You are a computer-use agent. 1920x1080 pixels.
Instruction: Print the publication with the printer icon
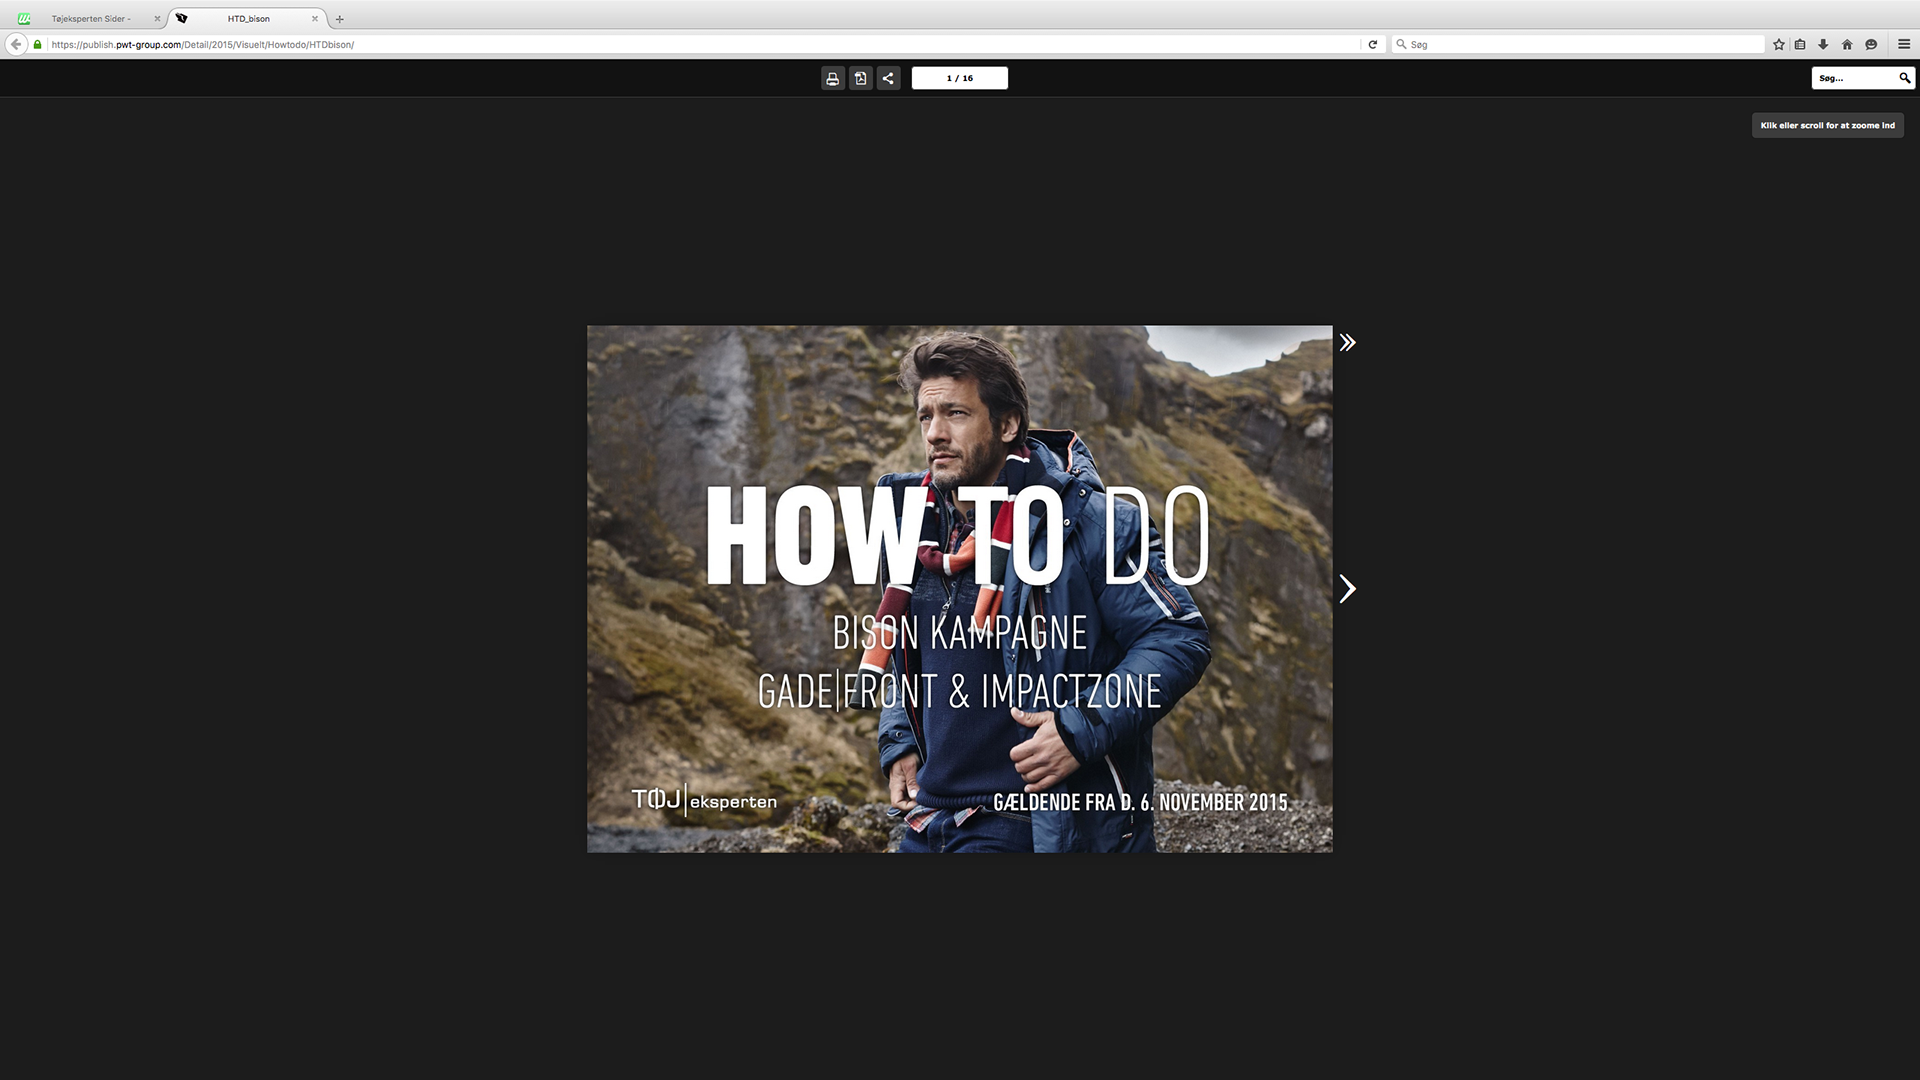(x=832, y=78)
